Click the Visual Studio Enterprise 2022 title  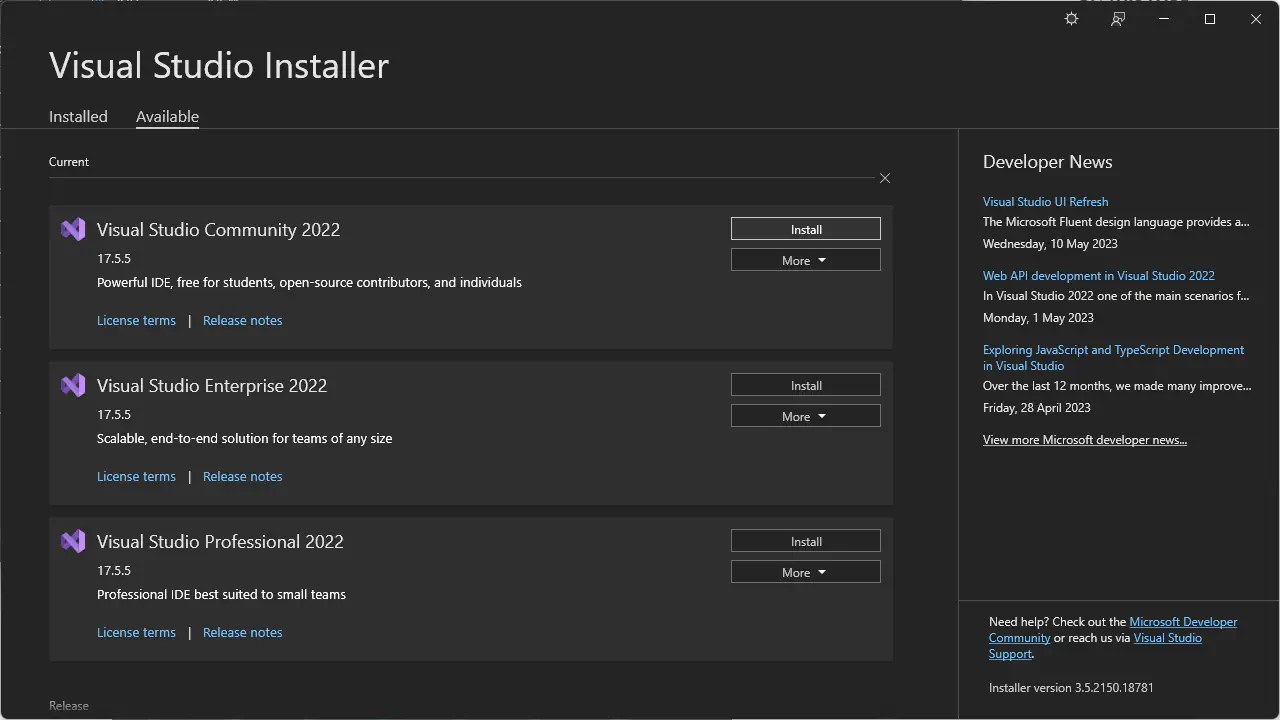[x=212, y=385]
